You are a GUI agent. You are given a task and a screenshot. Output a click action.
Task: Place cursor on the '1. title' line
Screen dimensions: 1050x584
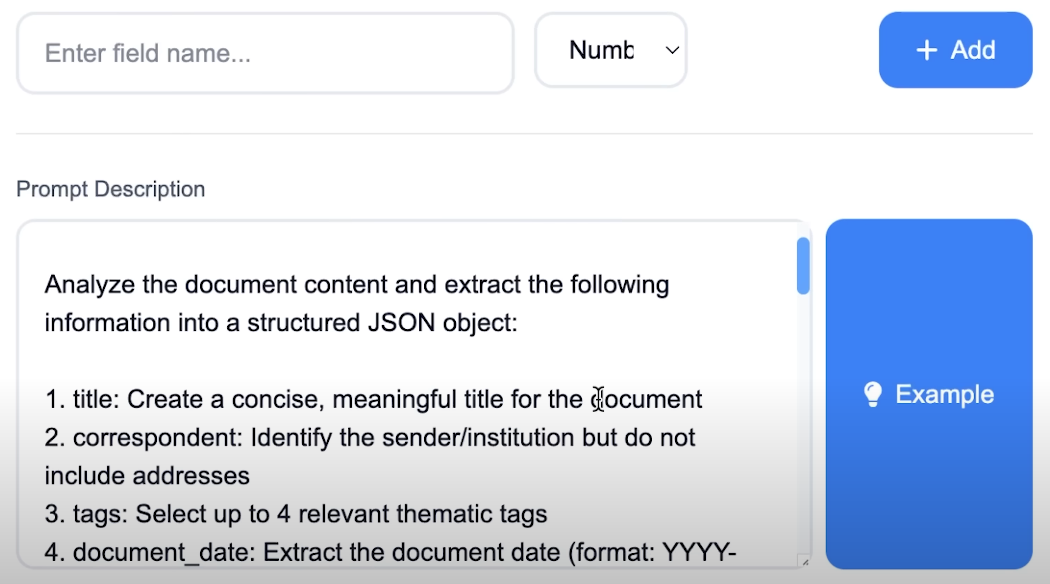374,399
